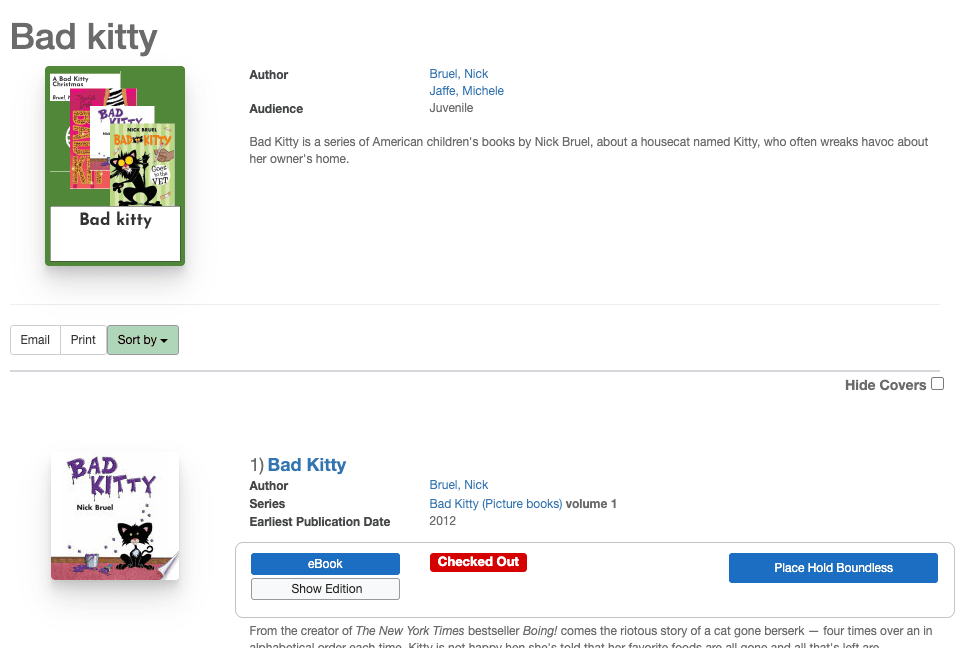Check the Hide Covers checkbox
The image size is (966, 648).
(x=937, y=384)
